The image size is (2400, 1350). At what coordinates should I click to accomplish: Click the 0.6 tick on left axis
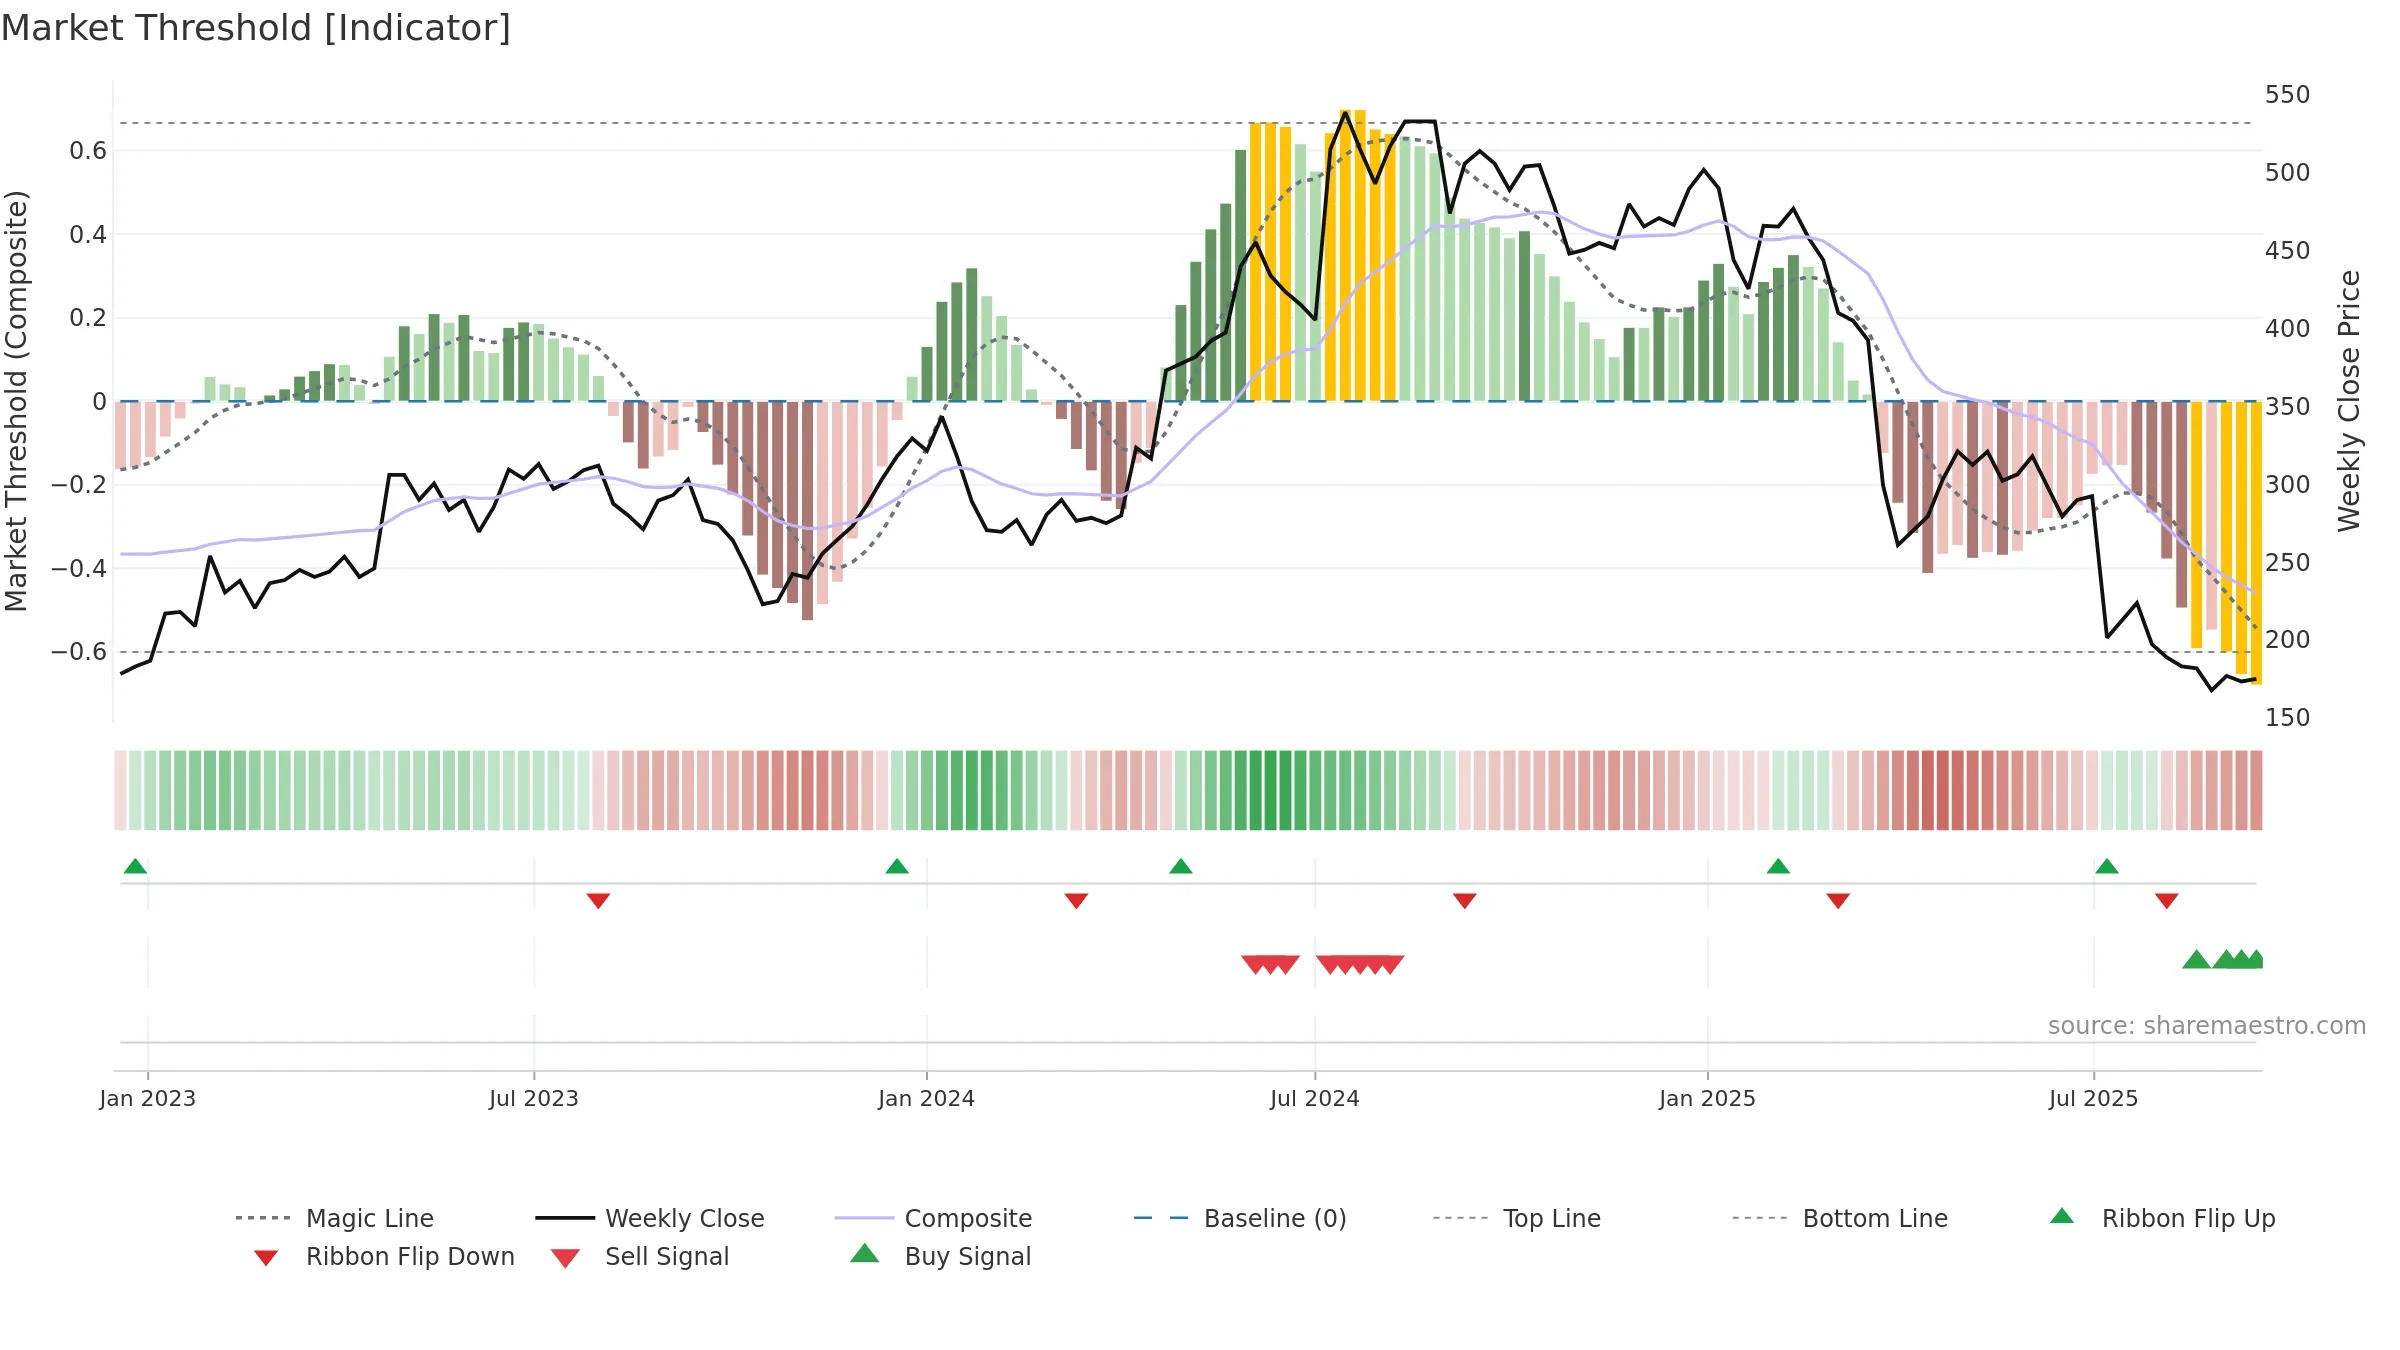point(88,151)
